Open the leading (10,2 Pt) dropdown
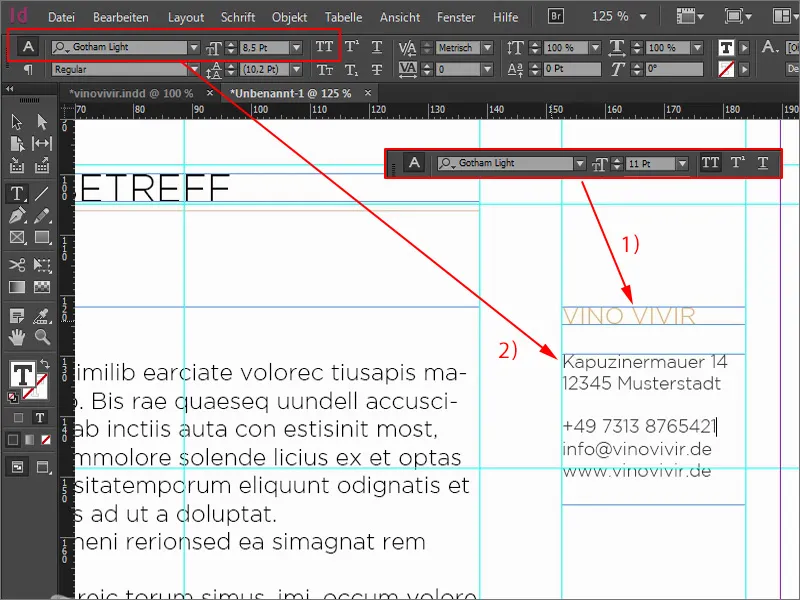 (x=296, y=69)
